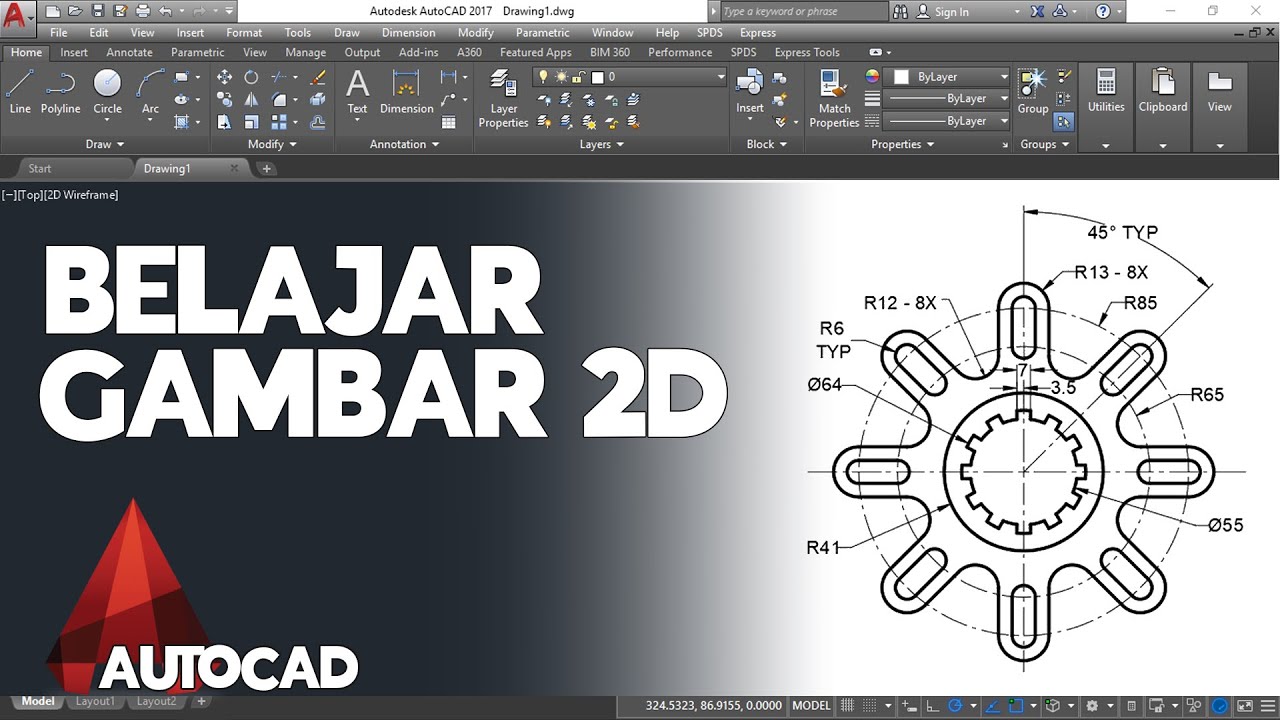Click the Insert block icon
Screen dimensions: 1280x720
tap(750, 90)
